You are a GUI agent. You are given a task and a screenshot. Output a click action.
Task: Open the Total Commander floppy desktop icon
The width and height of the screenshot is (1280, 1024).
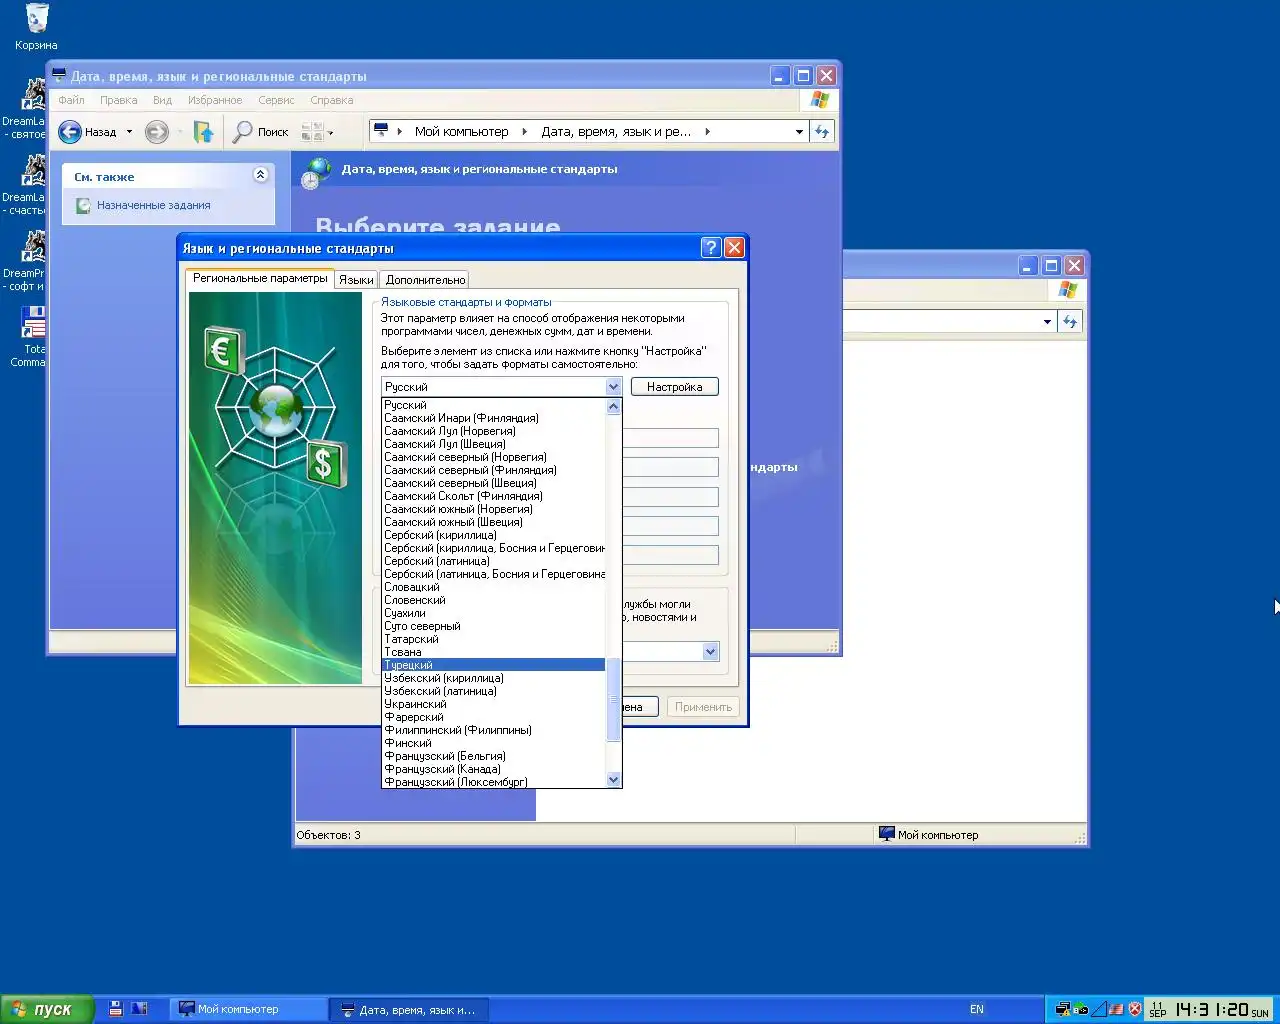(33, 323)
